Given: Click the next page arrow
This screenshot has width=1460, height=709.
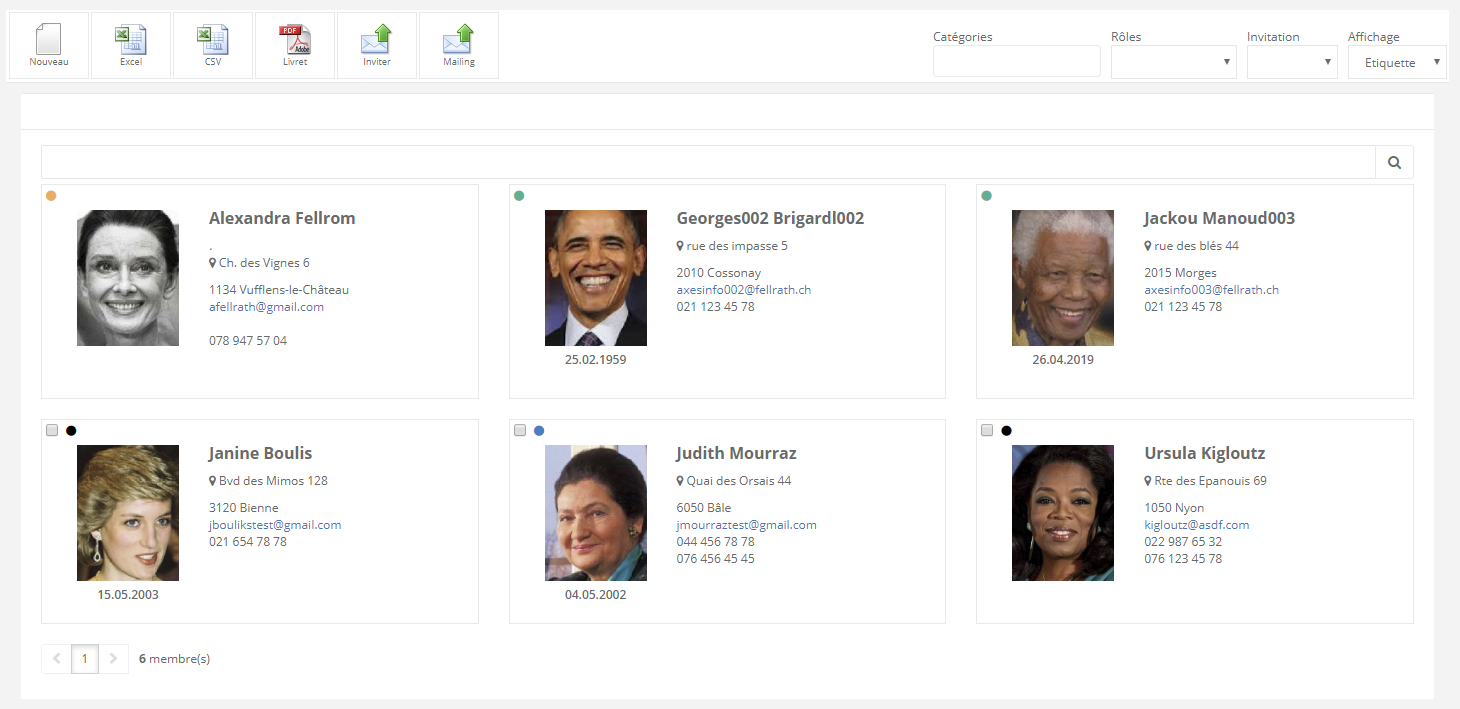Looking at the screenshot, I should click(113, 659).
